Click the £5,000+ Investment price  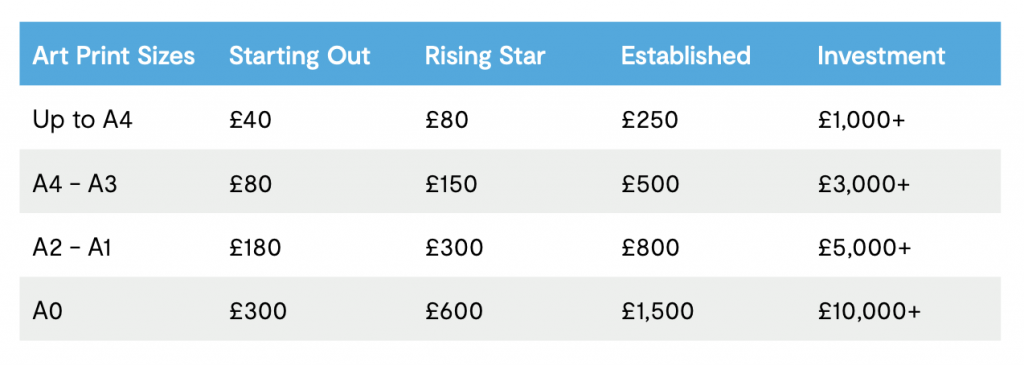[x=863, y=248]
